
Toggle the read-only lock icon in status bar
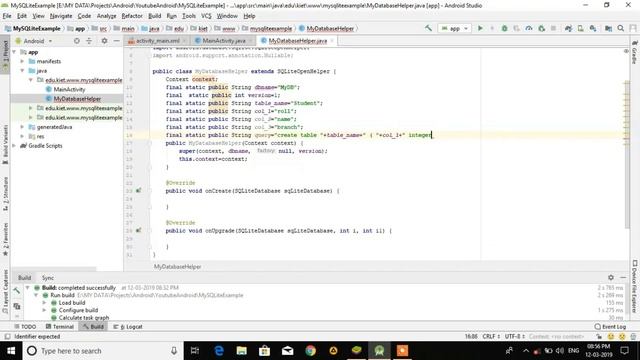pos(599,336)
